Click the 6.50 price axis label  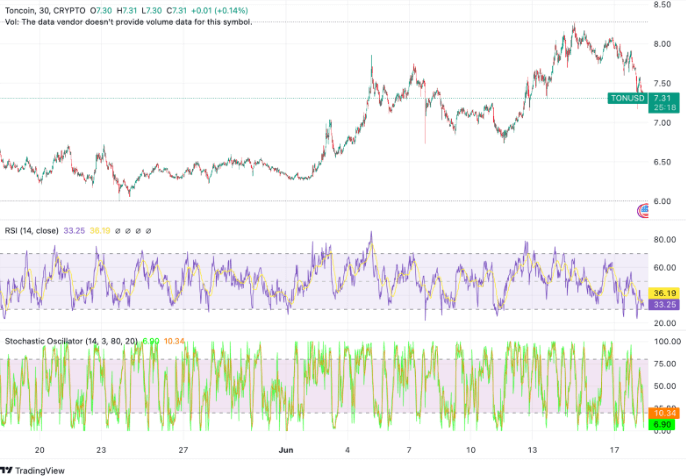click(662, 162)
